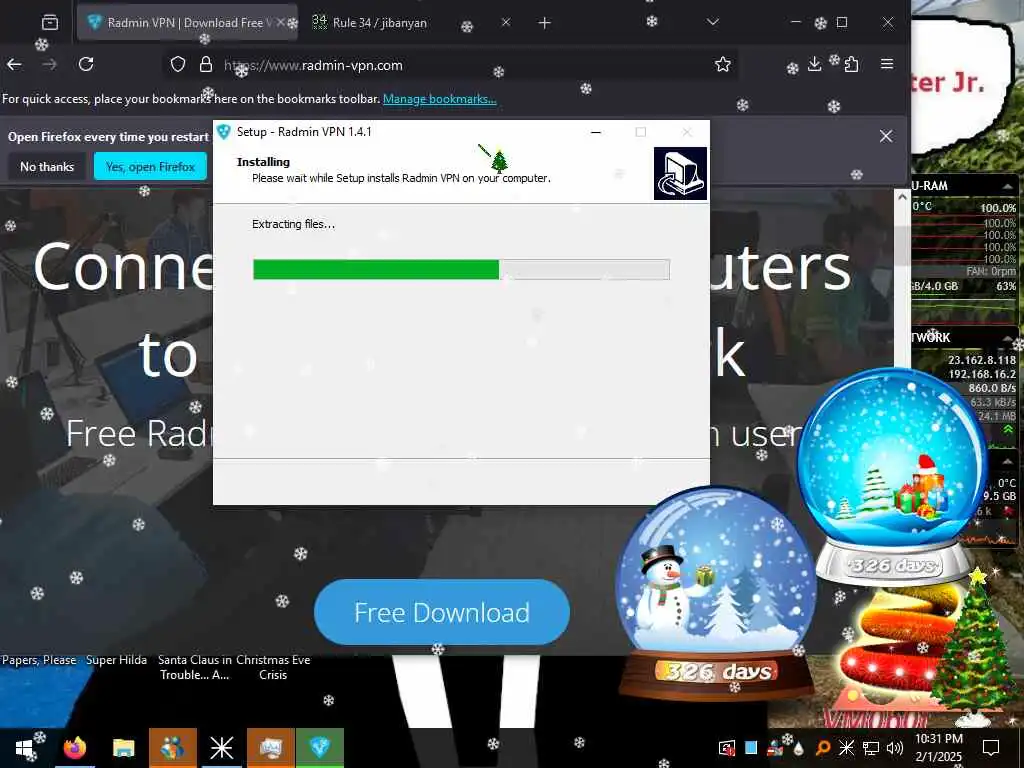Open the snowflake app in the taskbar
The image size is (1024, 768).
click(221, 748)
